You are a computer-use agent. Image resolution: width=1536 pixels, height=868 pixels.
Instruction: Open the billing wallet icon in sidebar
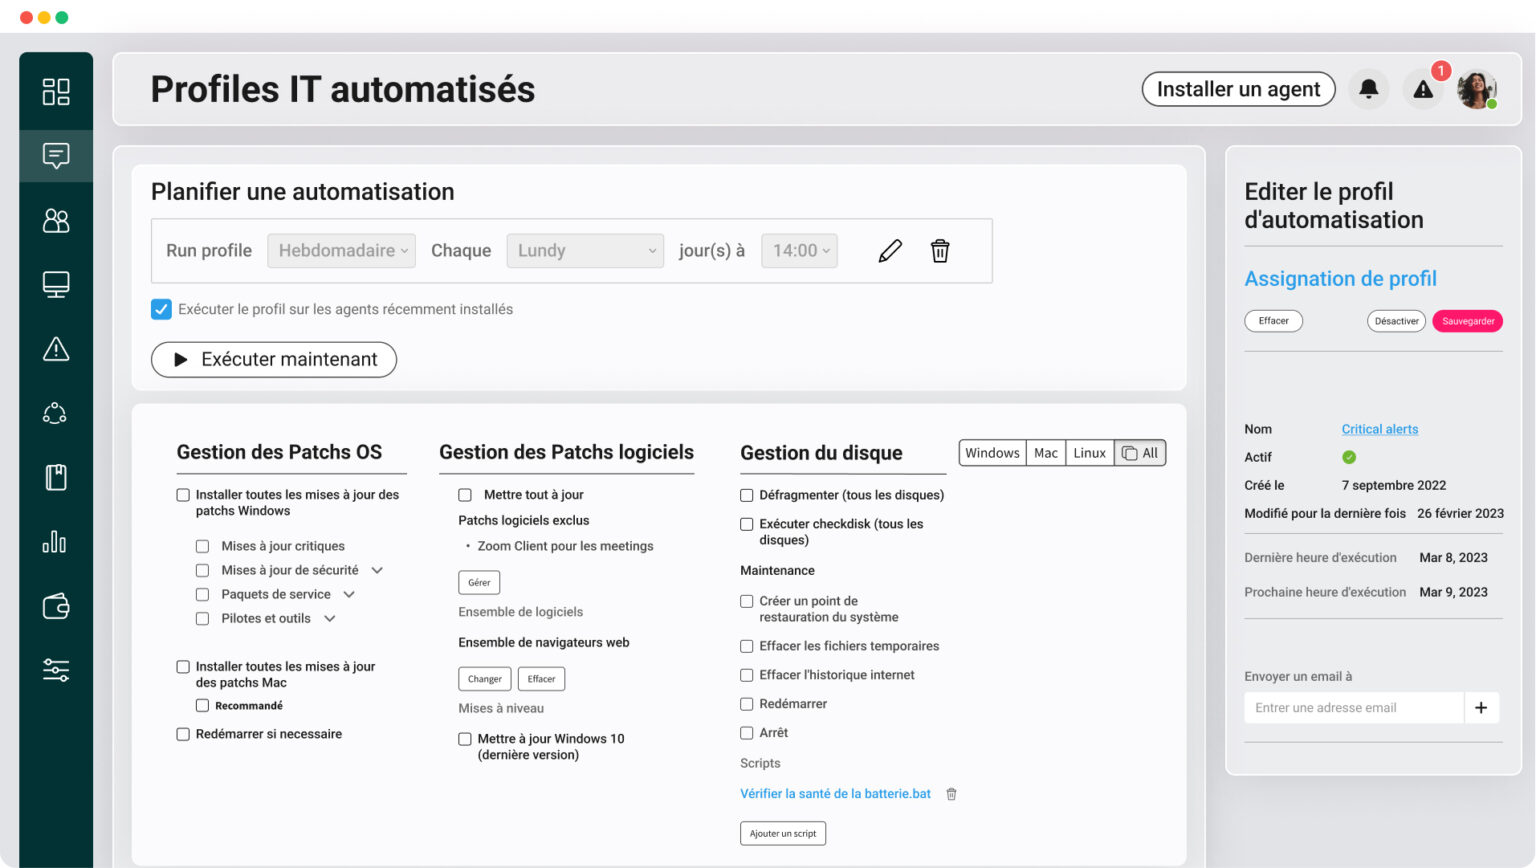pos(56,606)
